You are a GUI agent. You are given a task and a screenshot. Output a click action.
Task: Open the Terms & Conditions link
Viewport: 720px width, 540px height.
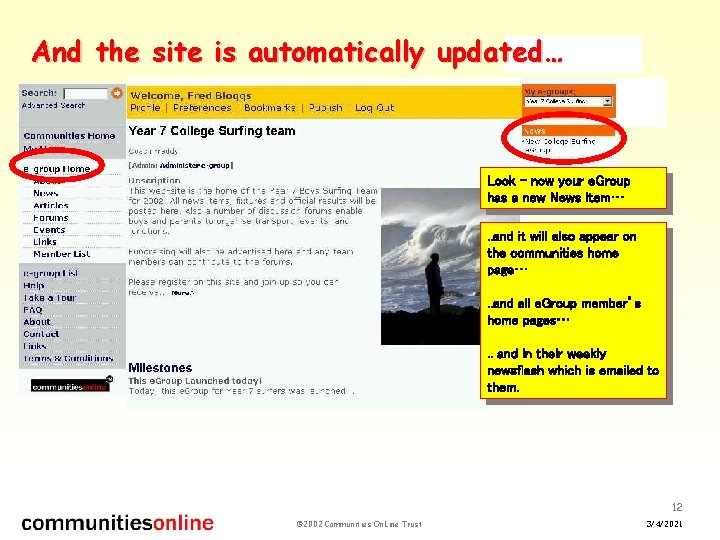pos(68,358)
